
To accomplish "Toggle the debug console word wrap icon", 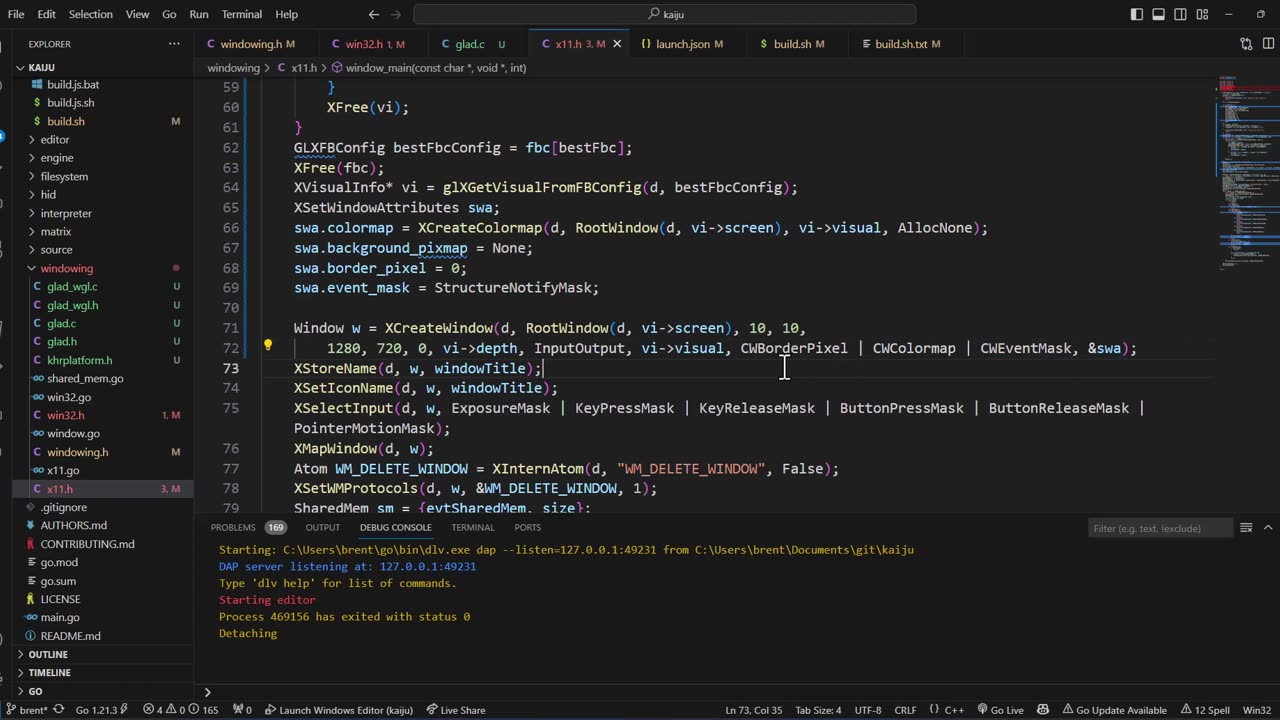I will (1246, 528).
